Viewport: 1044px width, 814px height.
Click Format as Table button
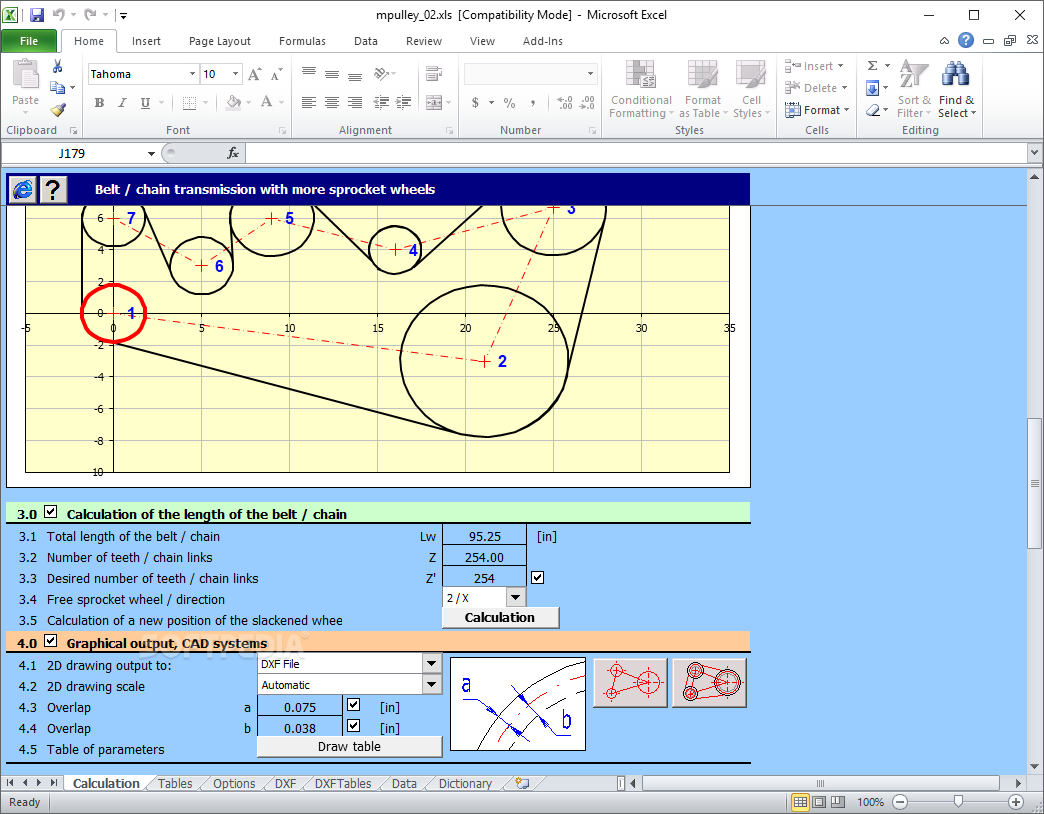702,89
